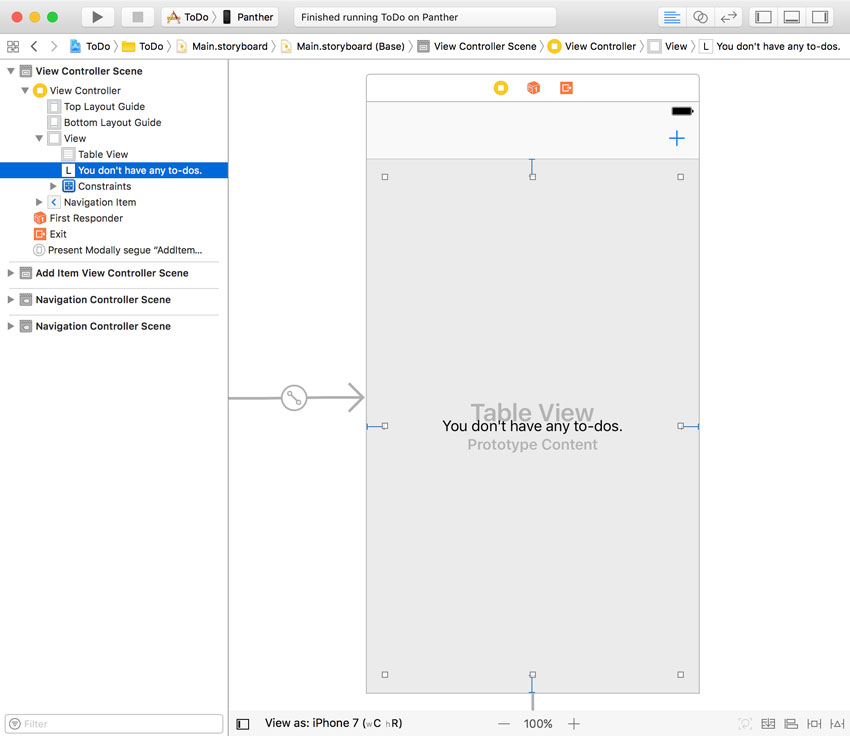Viewport: 850px width, 736px height.
Task: Select Present Modally segue row
Action: (x=118, y=250)
